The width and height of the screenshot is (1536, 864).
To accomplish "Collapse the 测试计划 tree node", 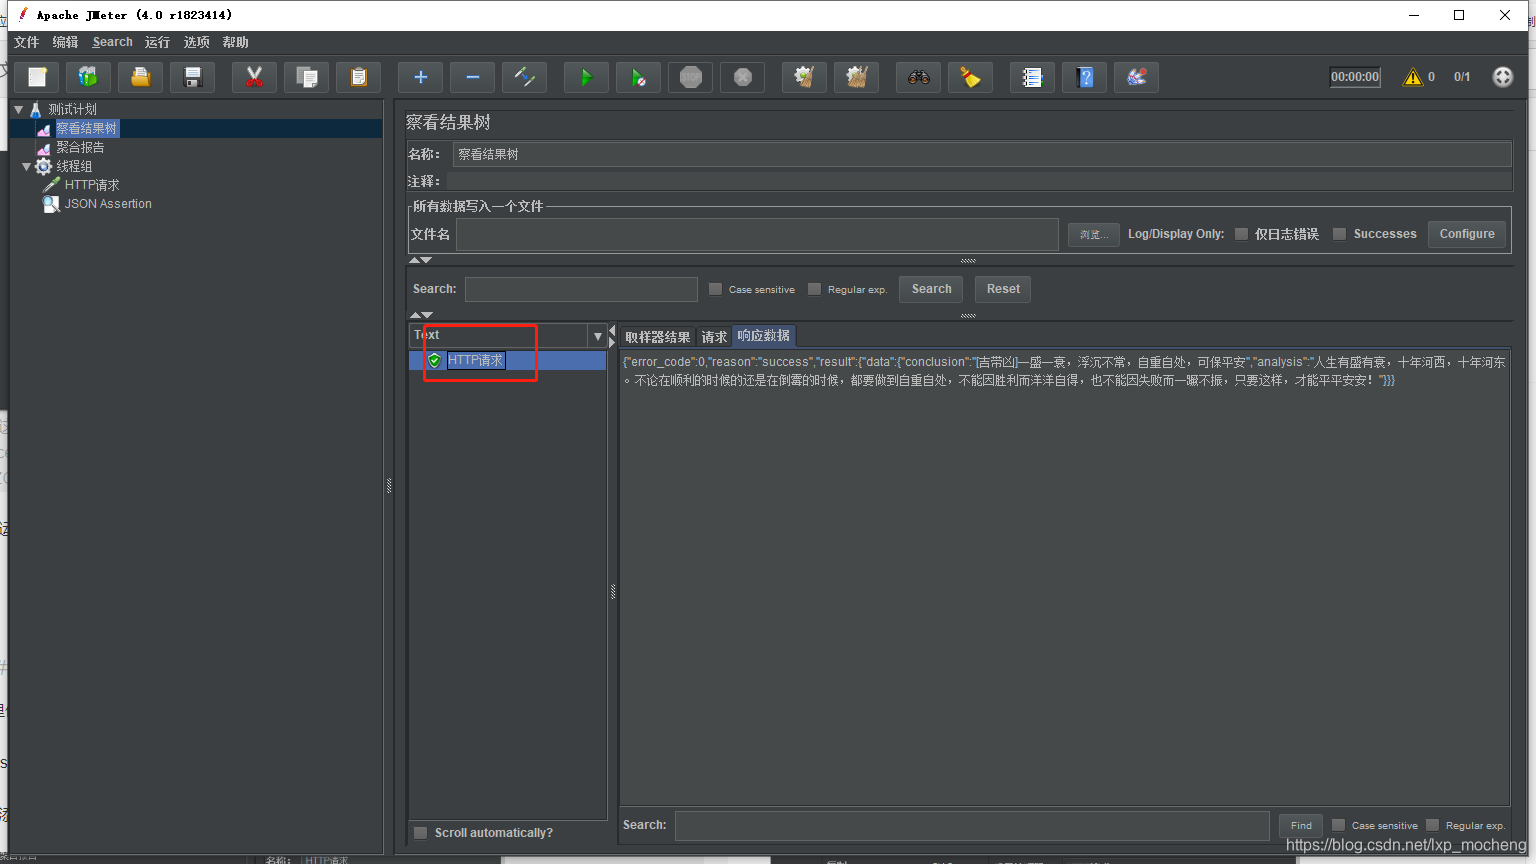I will coord(18,110).
